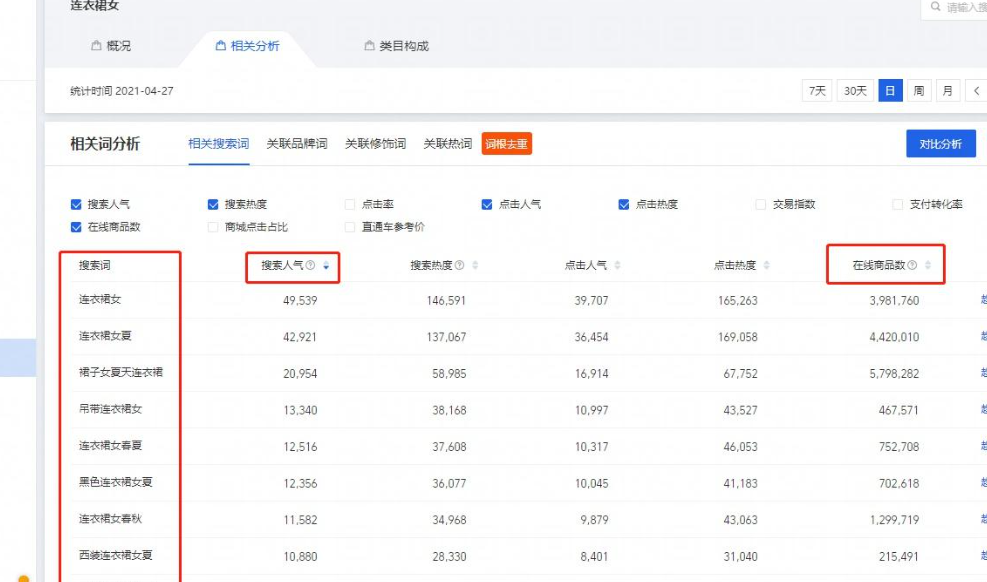Viewport: 987px width, 582px height.
Task: Uncheck the 搜索人气 checkbox
Action: pyautogui.click(x=76, y=204)
